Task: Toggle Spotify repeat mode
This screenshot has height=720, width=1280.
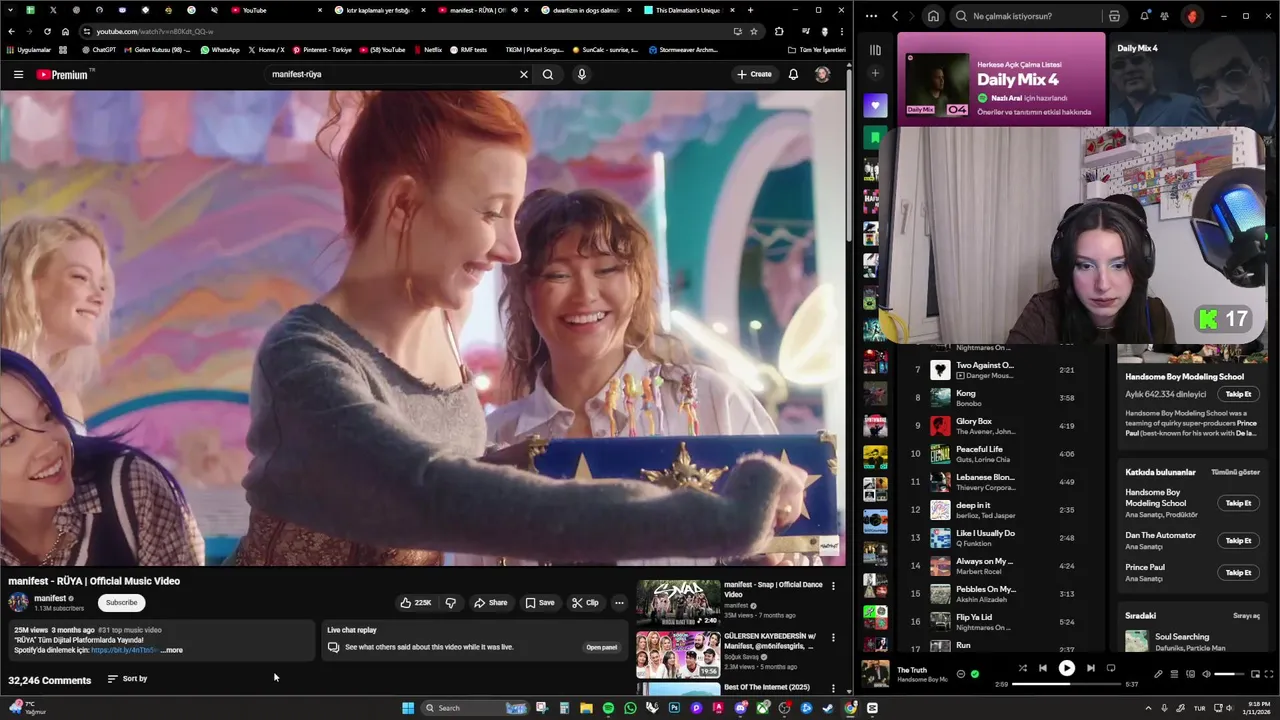Action: coord(1111,668)
